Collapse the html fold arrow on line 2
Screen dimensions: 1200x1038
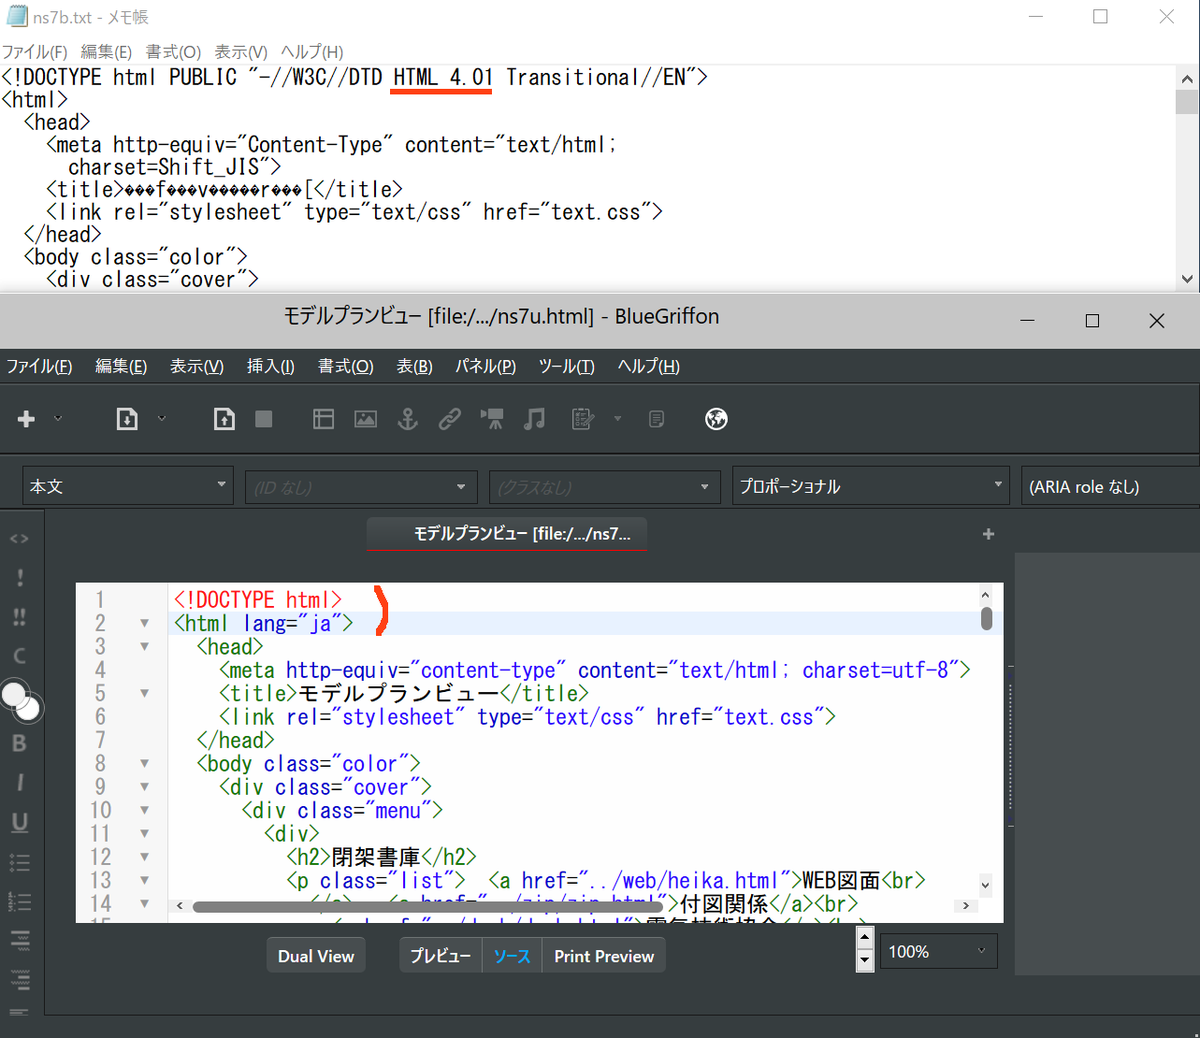coord(144,623)
